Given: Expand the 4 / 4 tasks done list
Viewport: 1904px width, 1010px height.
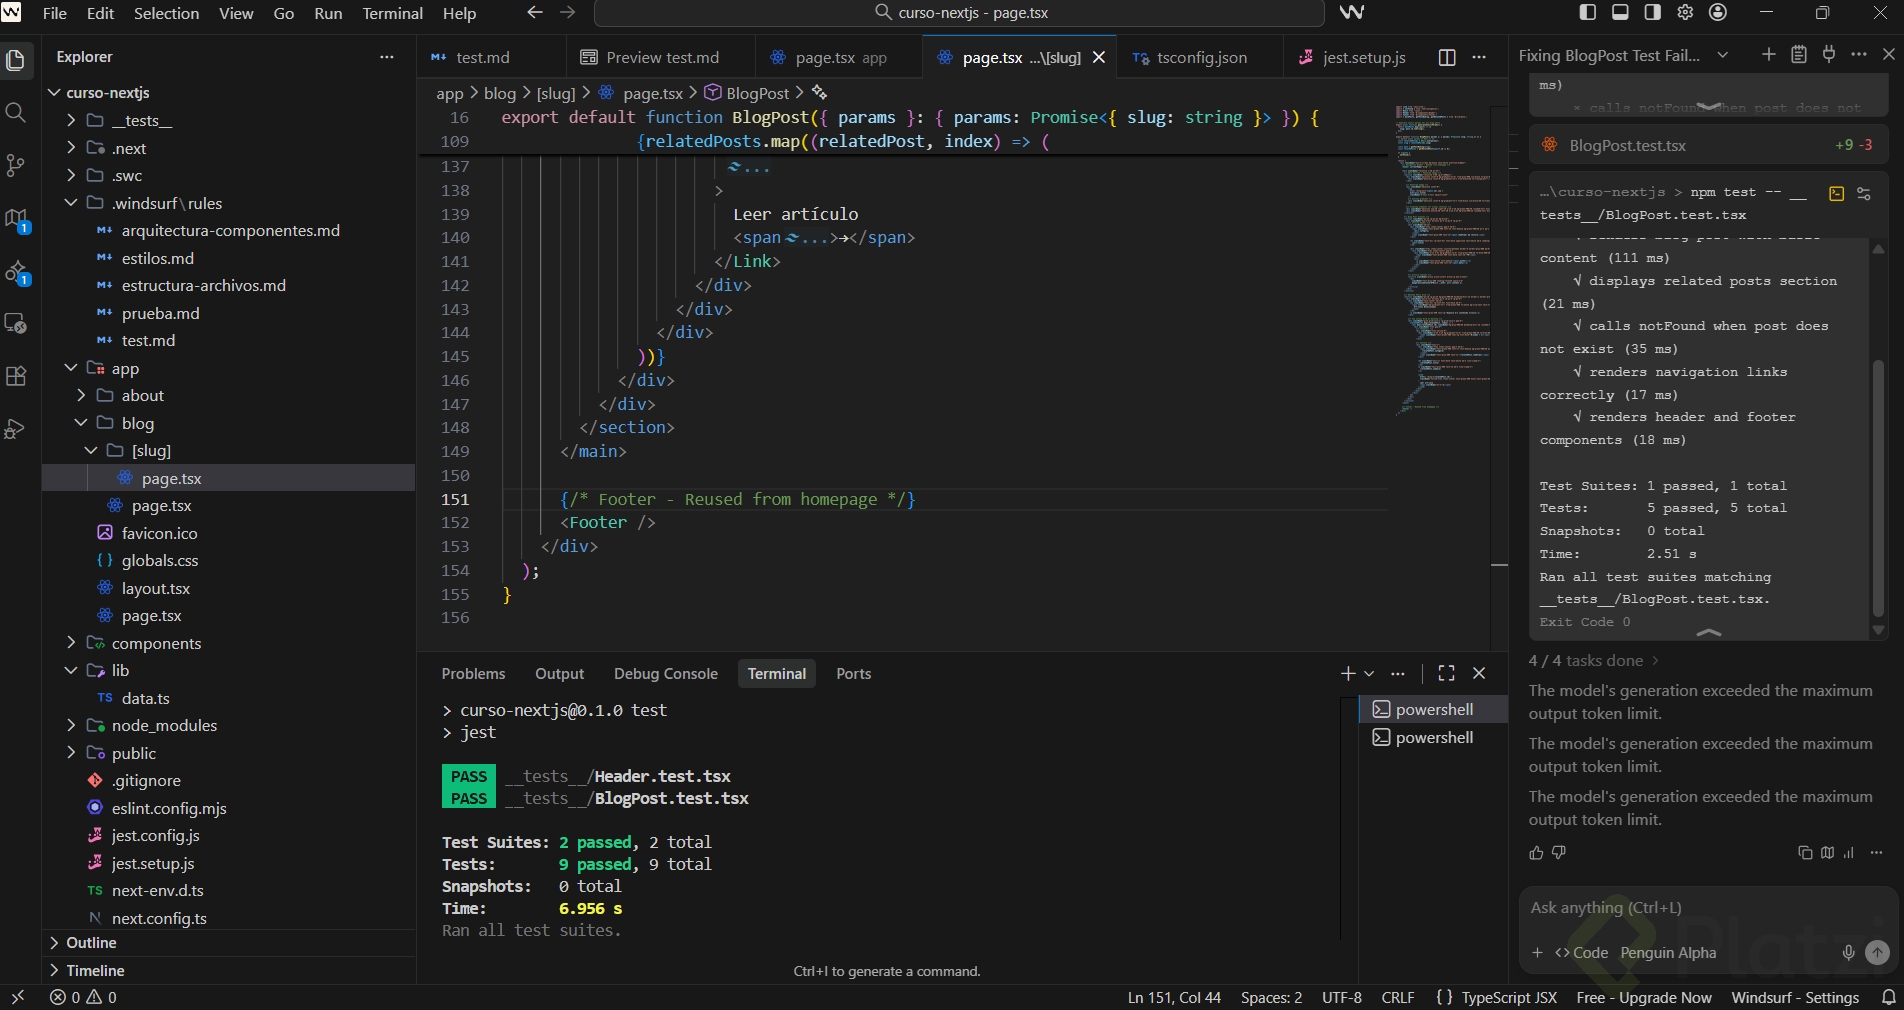Looking at the screenshot, I should [1594, 661].
